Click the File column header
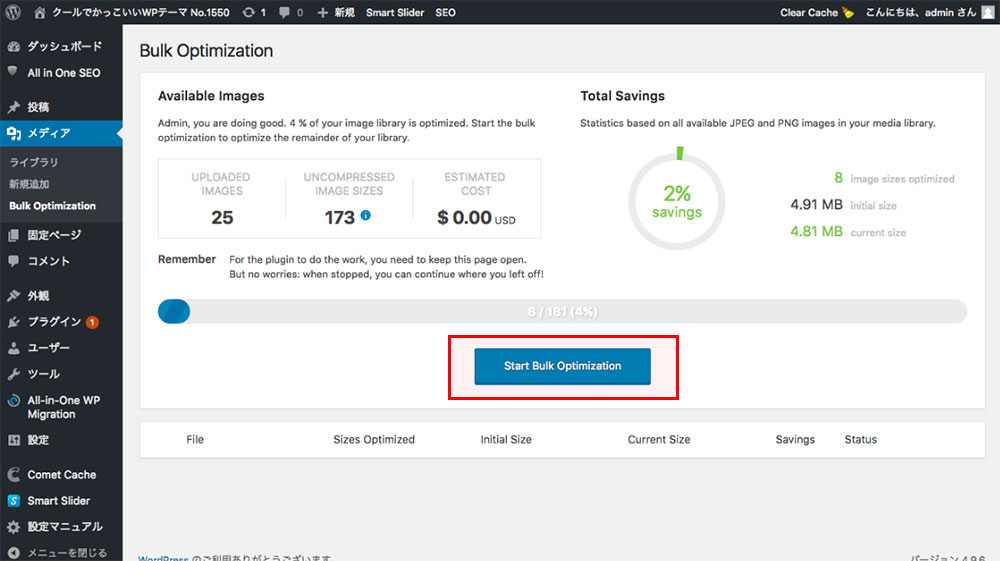Screen dimensions: 1000x561 click(195, 439)
